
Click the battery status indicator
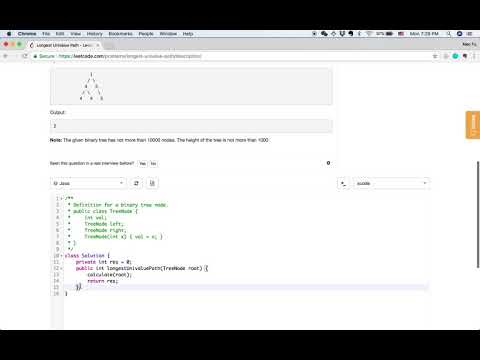tap(384, 34)
